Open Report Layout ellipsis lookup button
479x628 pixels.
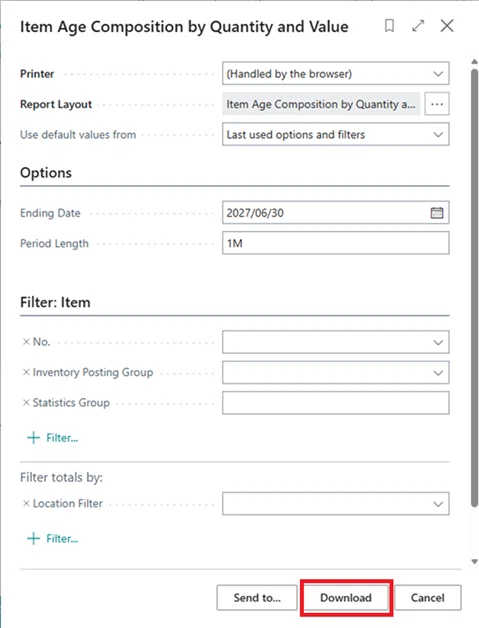pos(437,104)
